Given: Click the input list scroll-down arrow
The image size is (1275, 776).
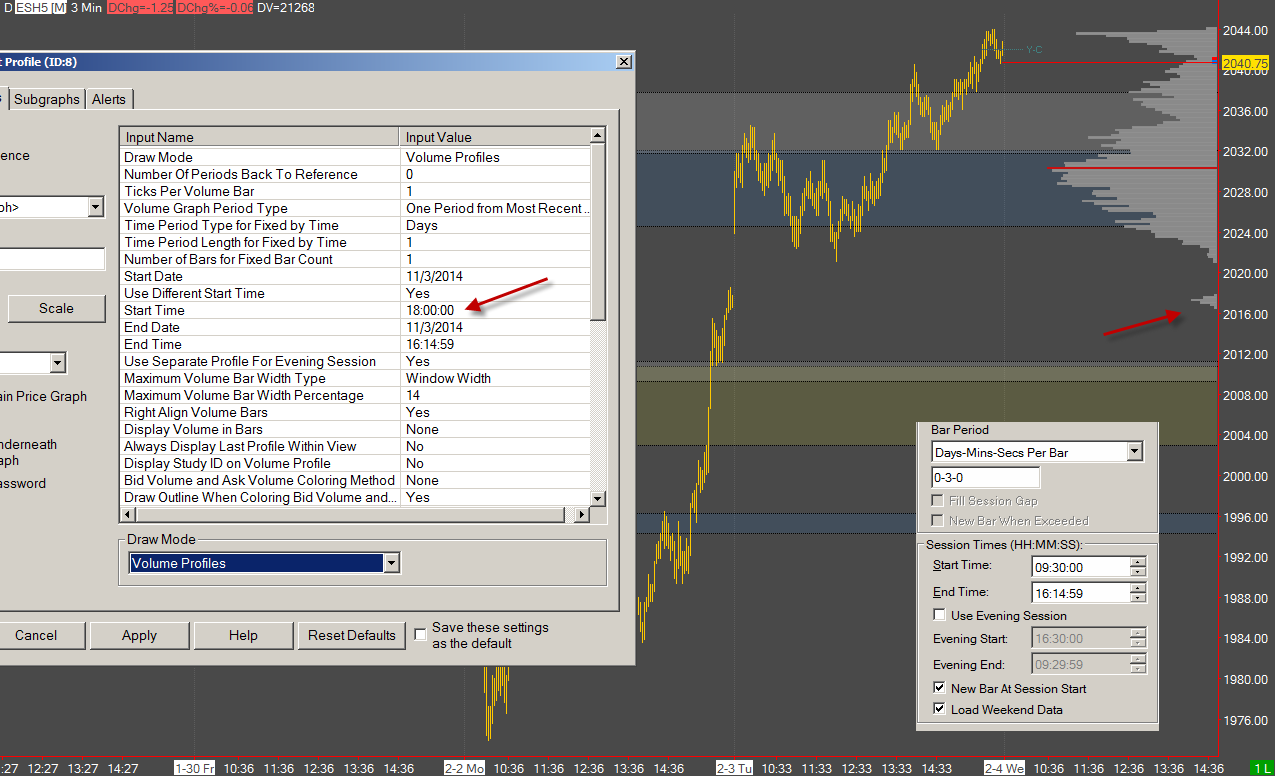Looking at the screenshot, I should tap(598, 498).
